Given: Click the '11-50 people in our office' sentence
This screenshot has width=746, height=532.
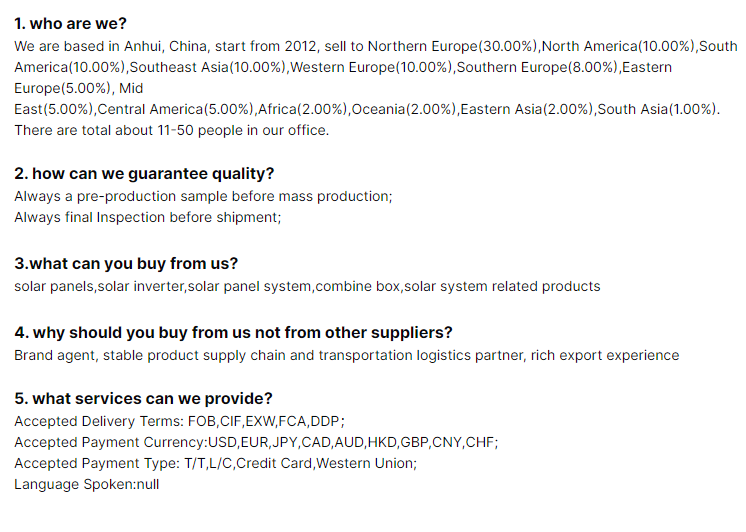Looking at the screenshot, I should [x=172, y=130].
